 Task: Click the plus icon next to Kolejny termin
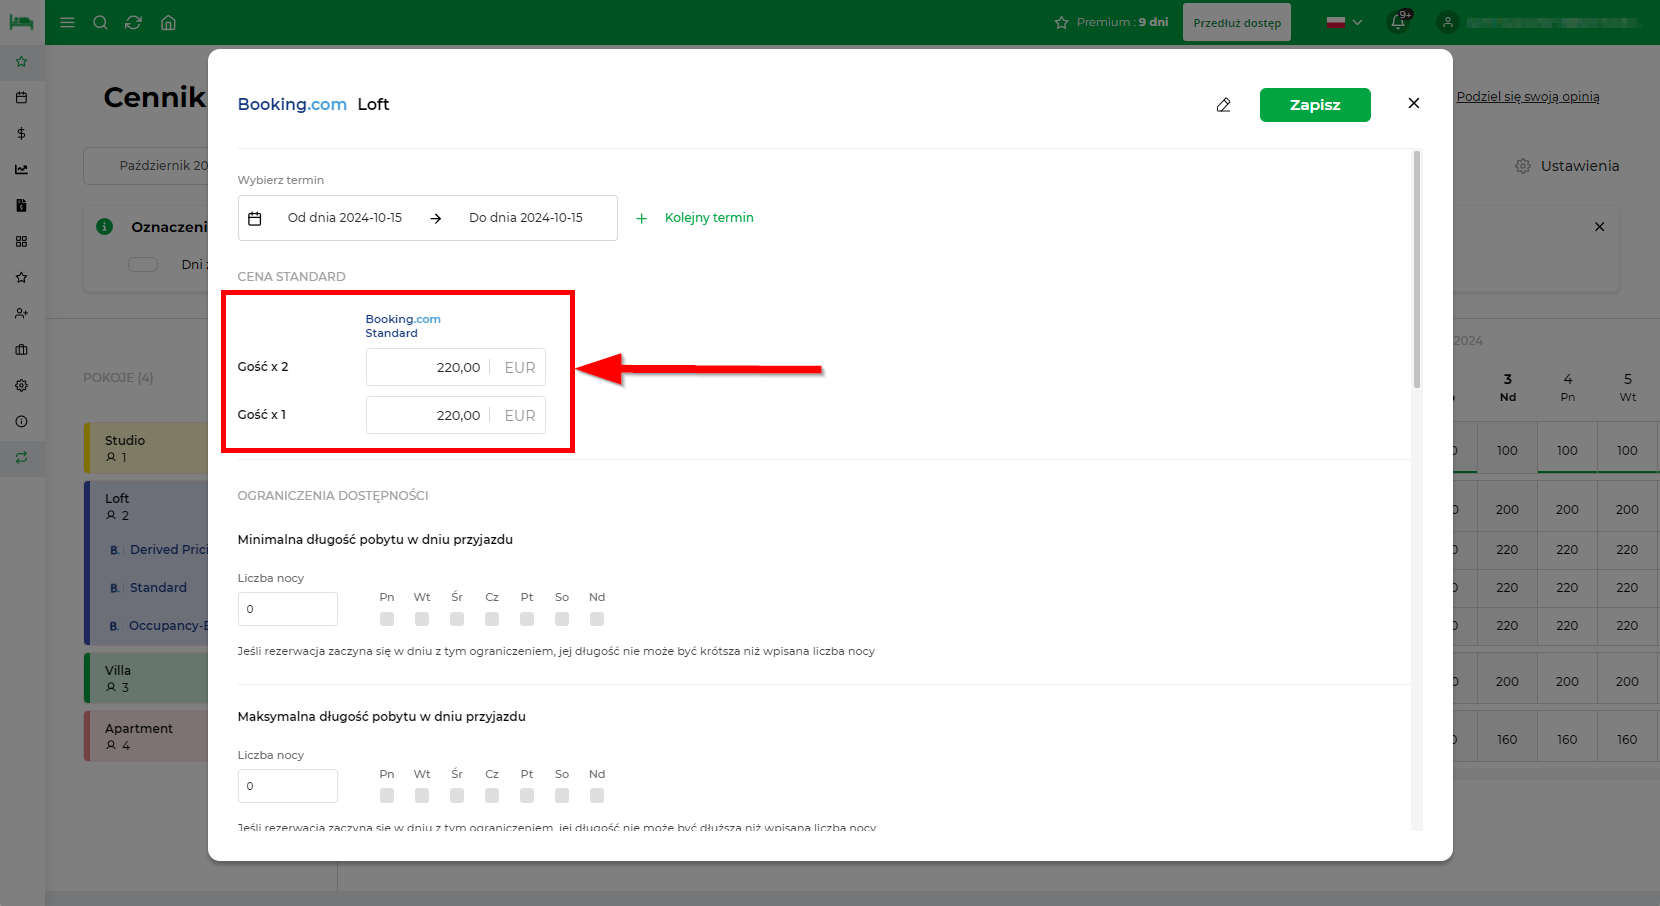pos(642,218)
